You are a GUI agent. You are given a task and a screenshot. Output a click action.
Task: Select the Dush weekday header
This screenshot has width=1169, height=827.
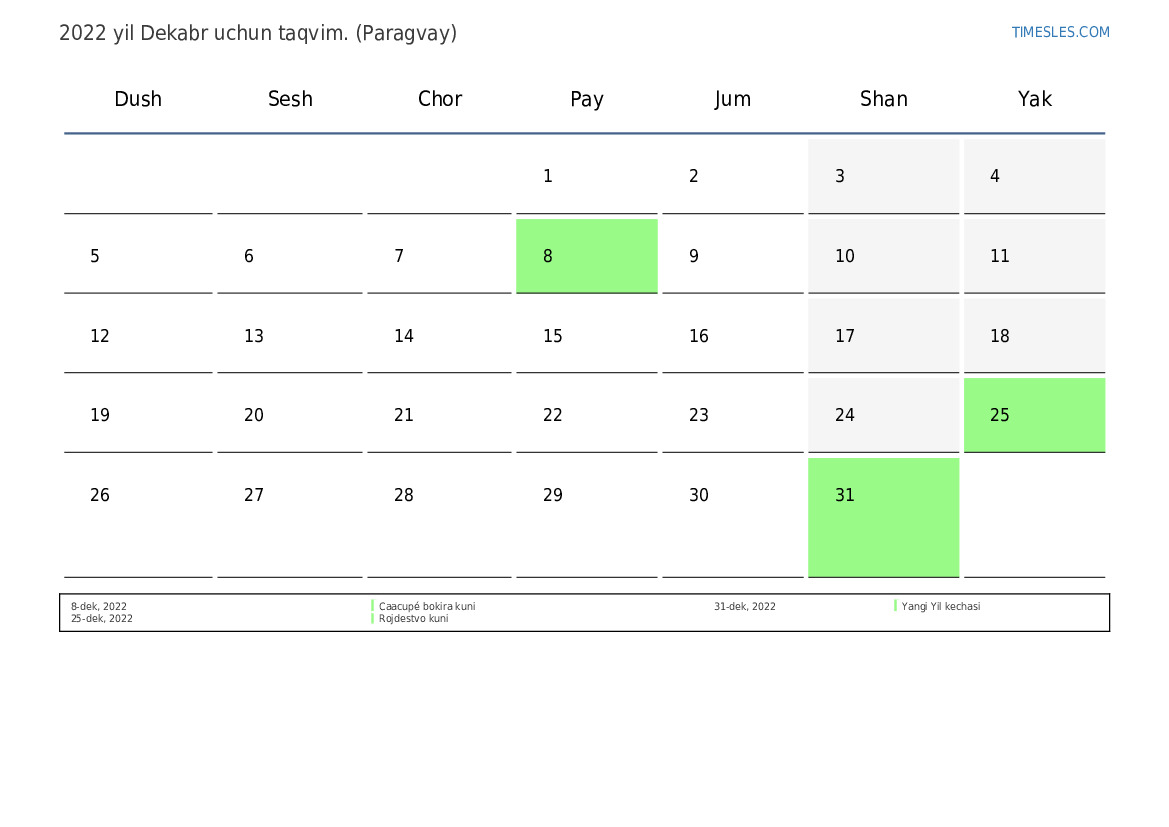tap(138, 99)
